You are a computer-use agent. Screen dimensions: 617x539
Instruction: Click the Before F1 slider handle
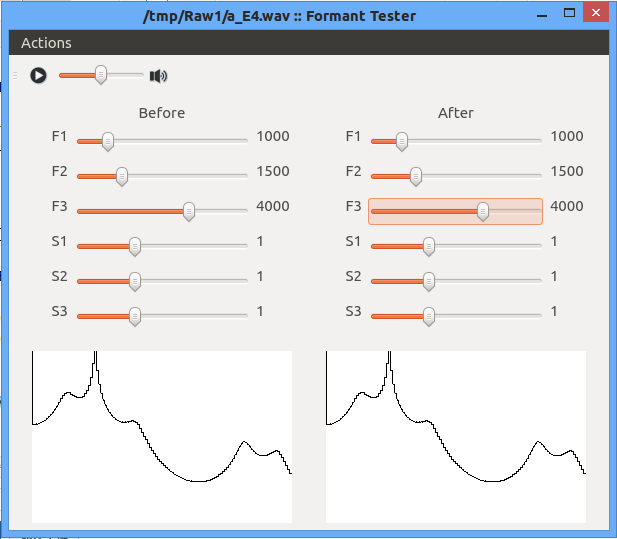coord(108,142)
